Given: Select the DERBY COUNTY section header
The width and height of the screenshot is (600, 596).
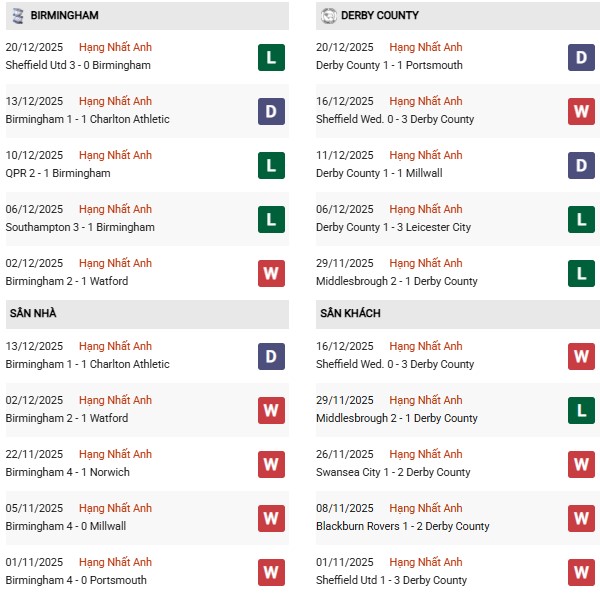Looking at the screenshot, I should click(380, 16).
